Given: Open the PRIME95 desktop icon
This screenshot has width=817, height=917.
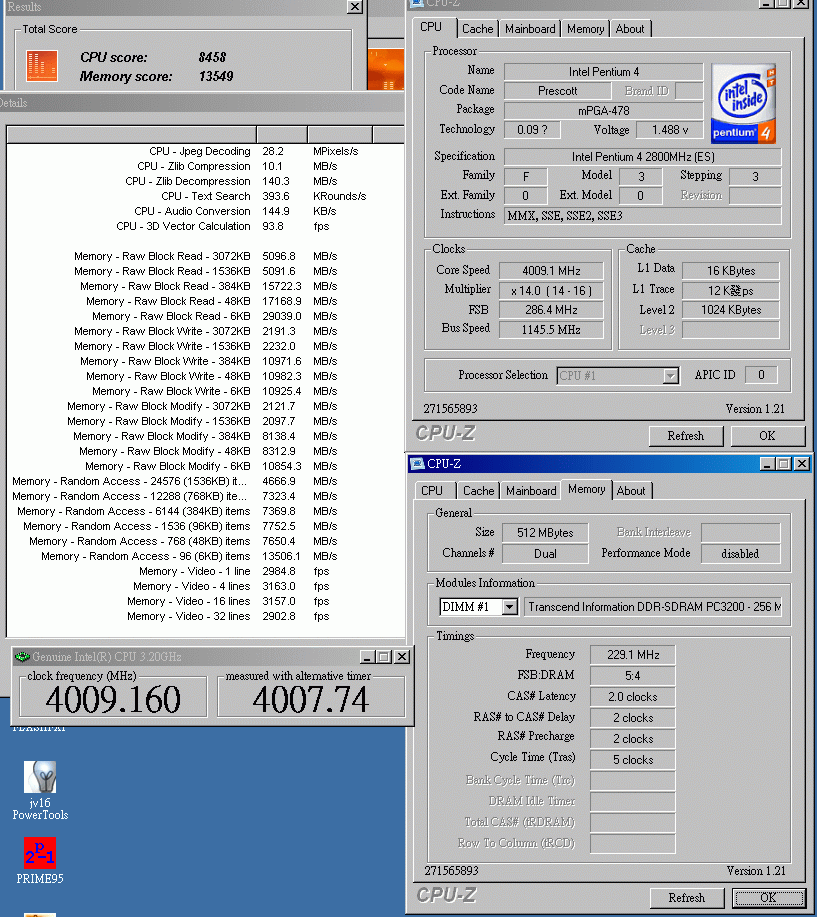Looking at the screenshot, I should click(40, 860).
